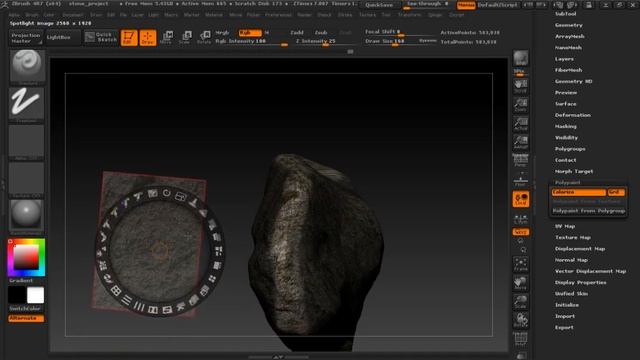
Task: Click the BPR render icon
Action: (520, 58)
